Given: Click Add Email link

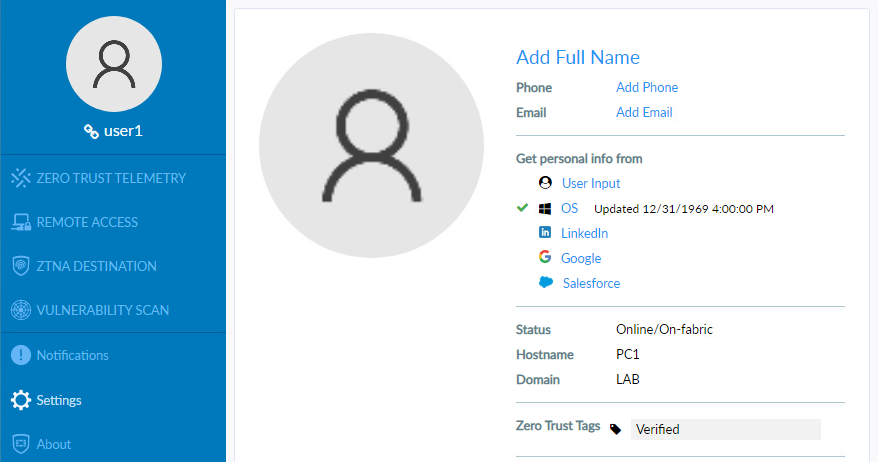Looking at the screenshot, I should point(644,113).
